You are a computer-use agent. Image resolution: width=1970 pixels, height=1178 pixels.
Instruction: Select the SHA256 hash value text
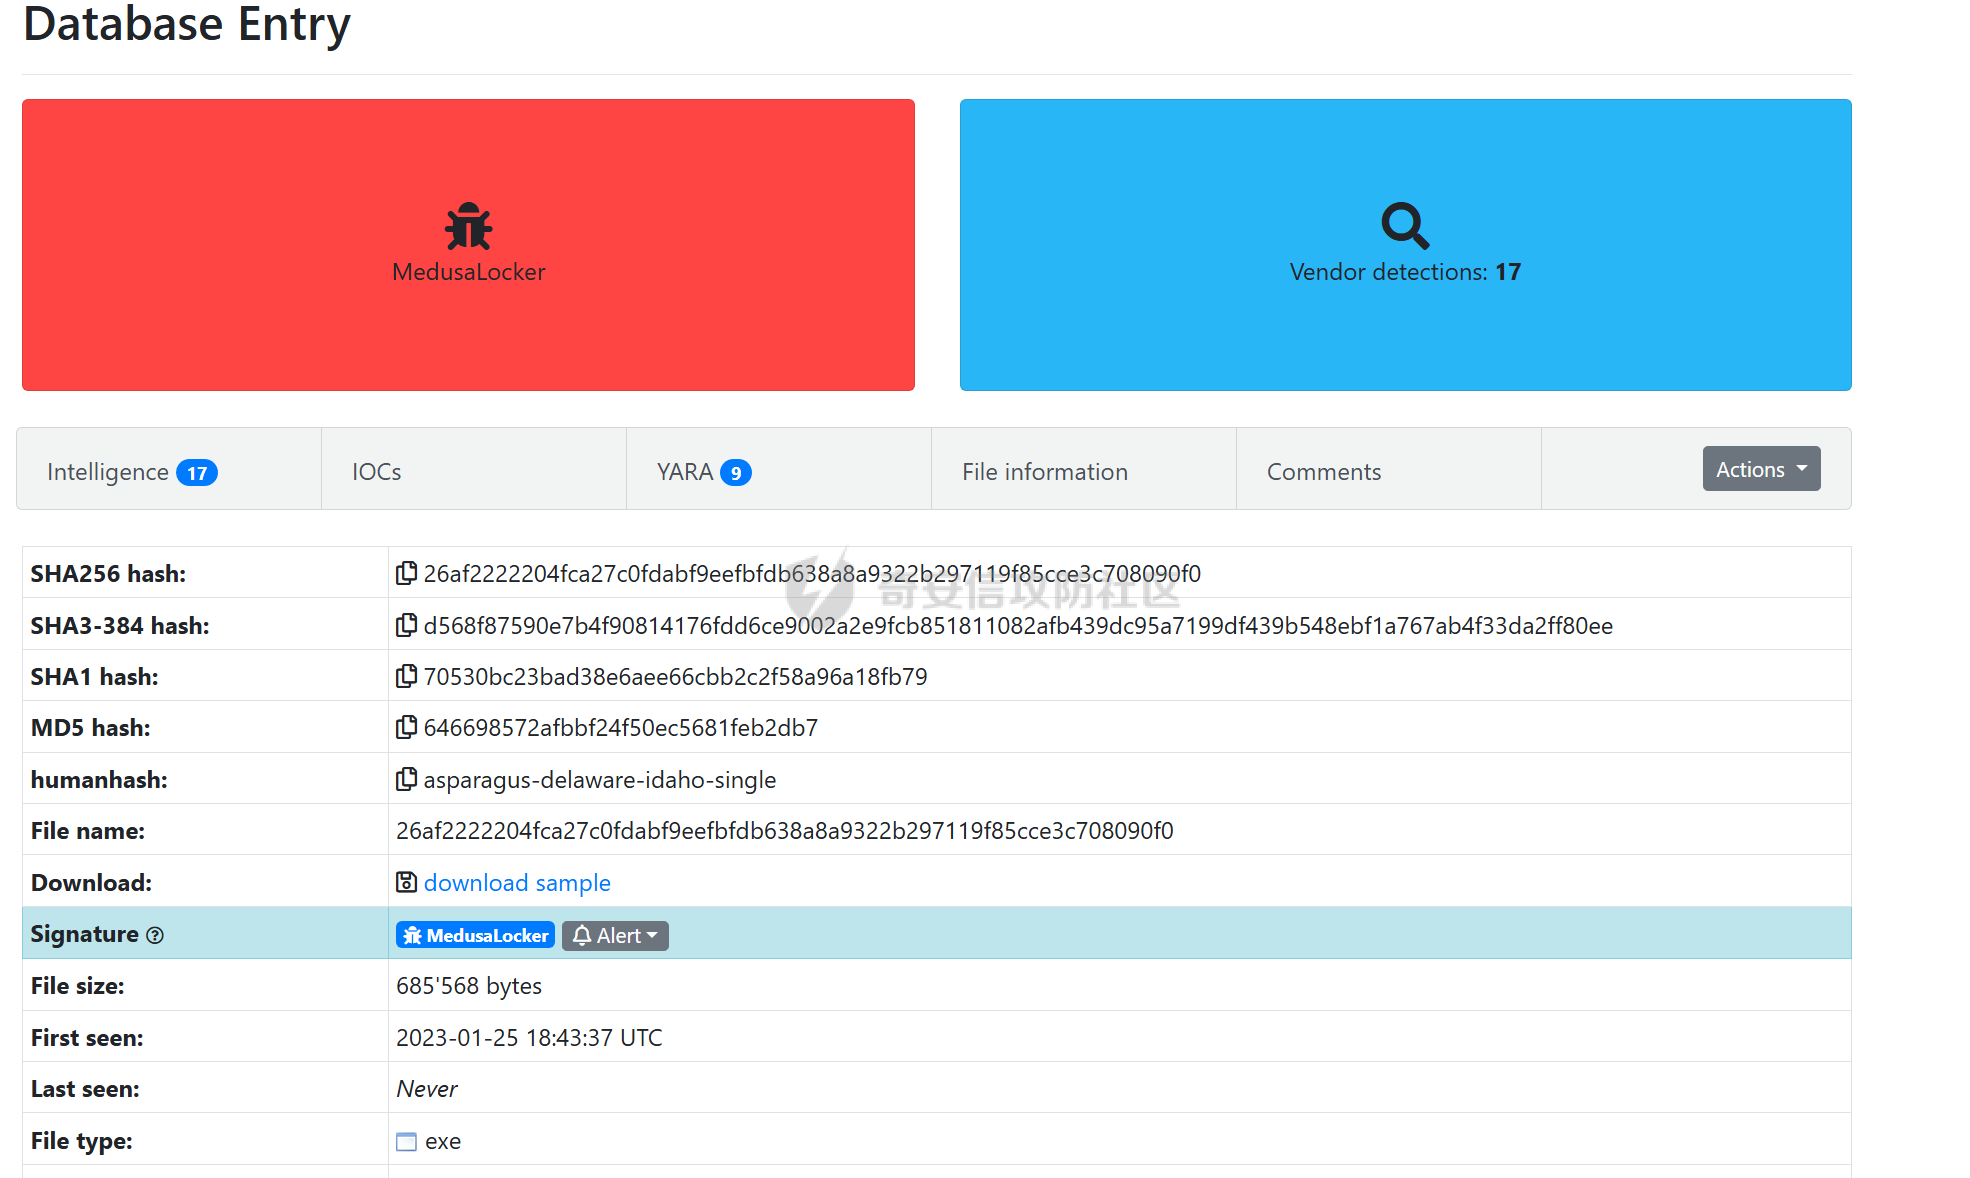[812, 574]
